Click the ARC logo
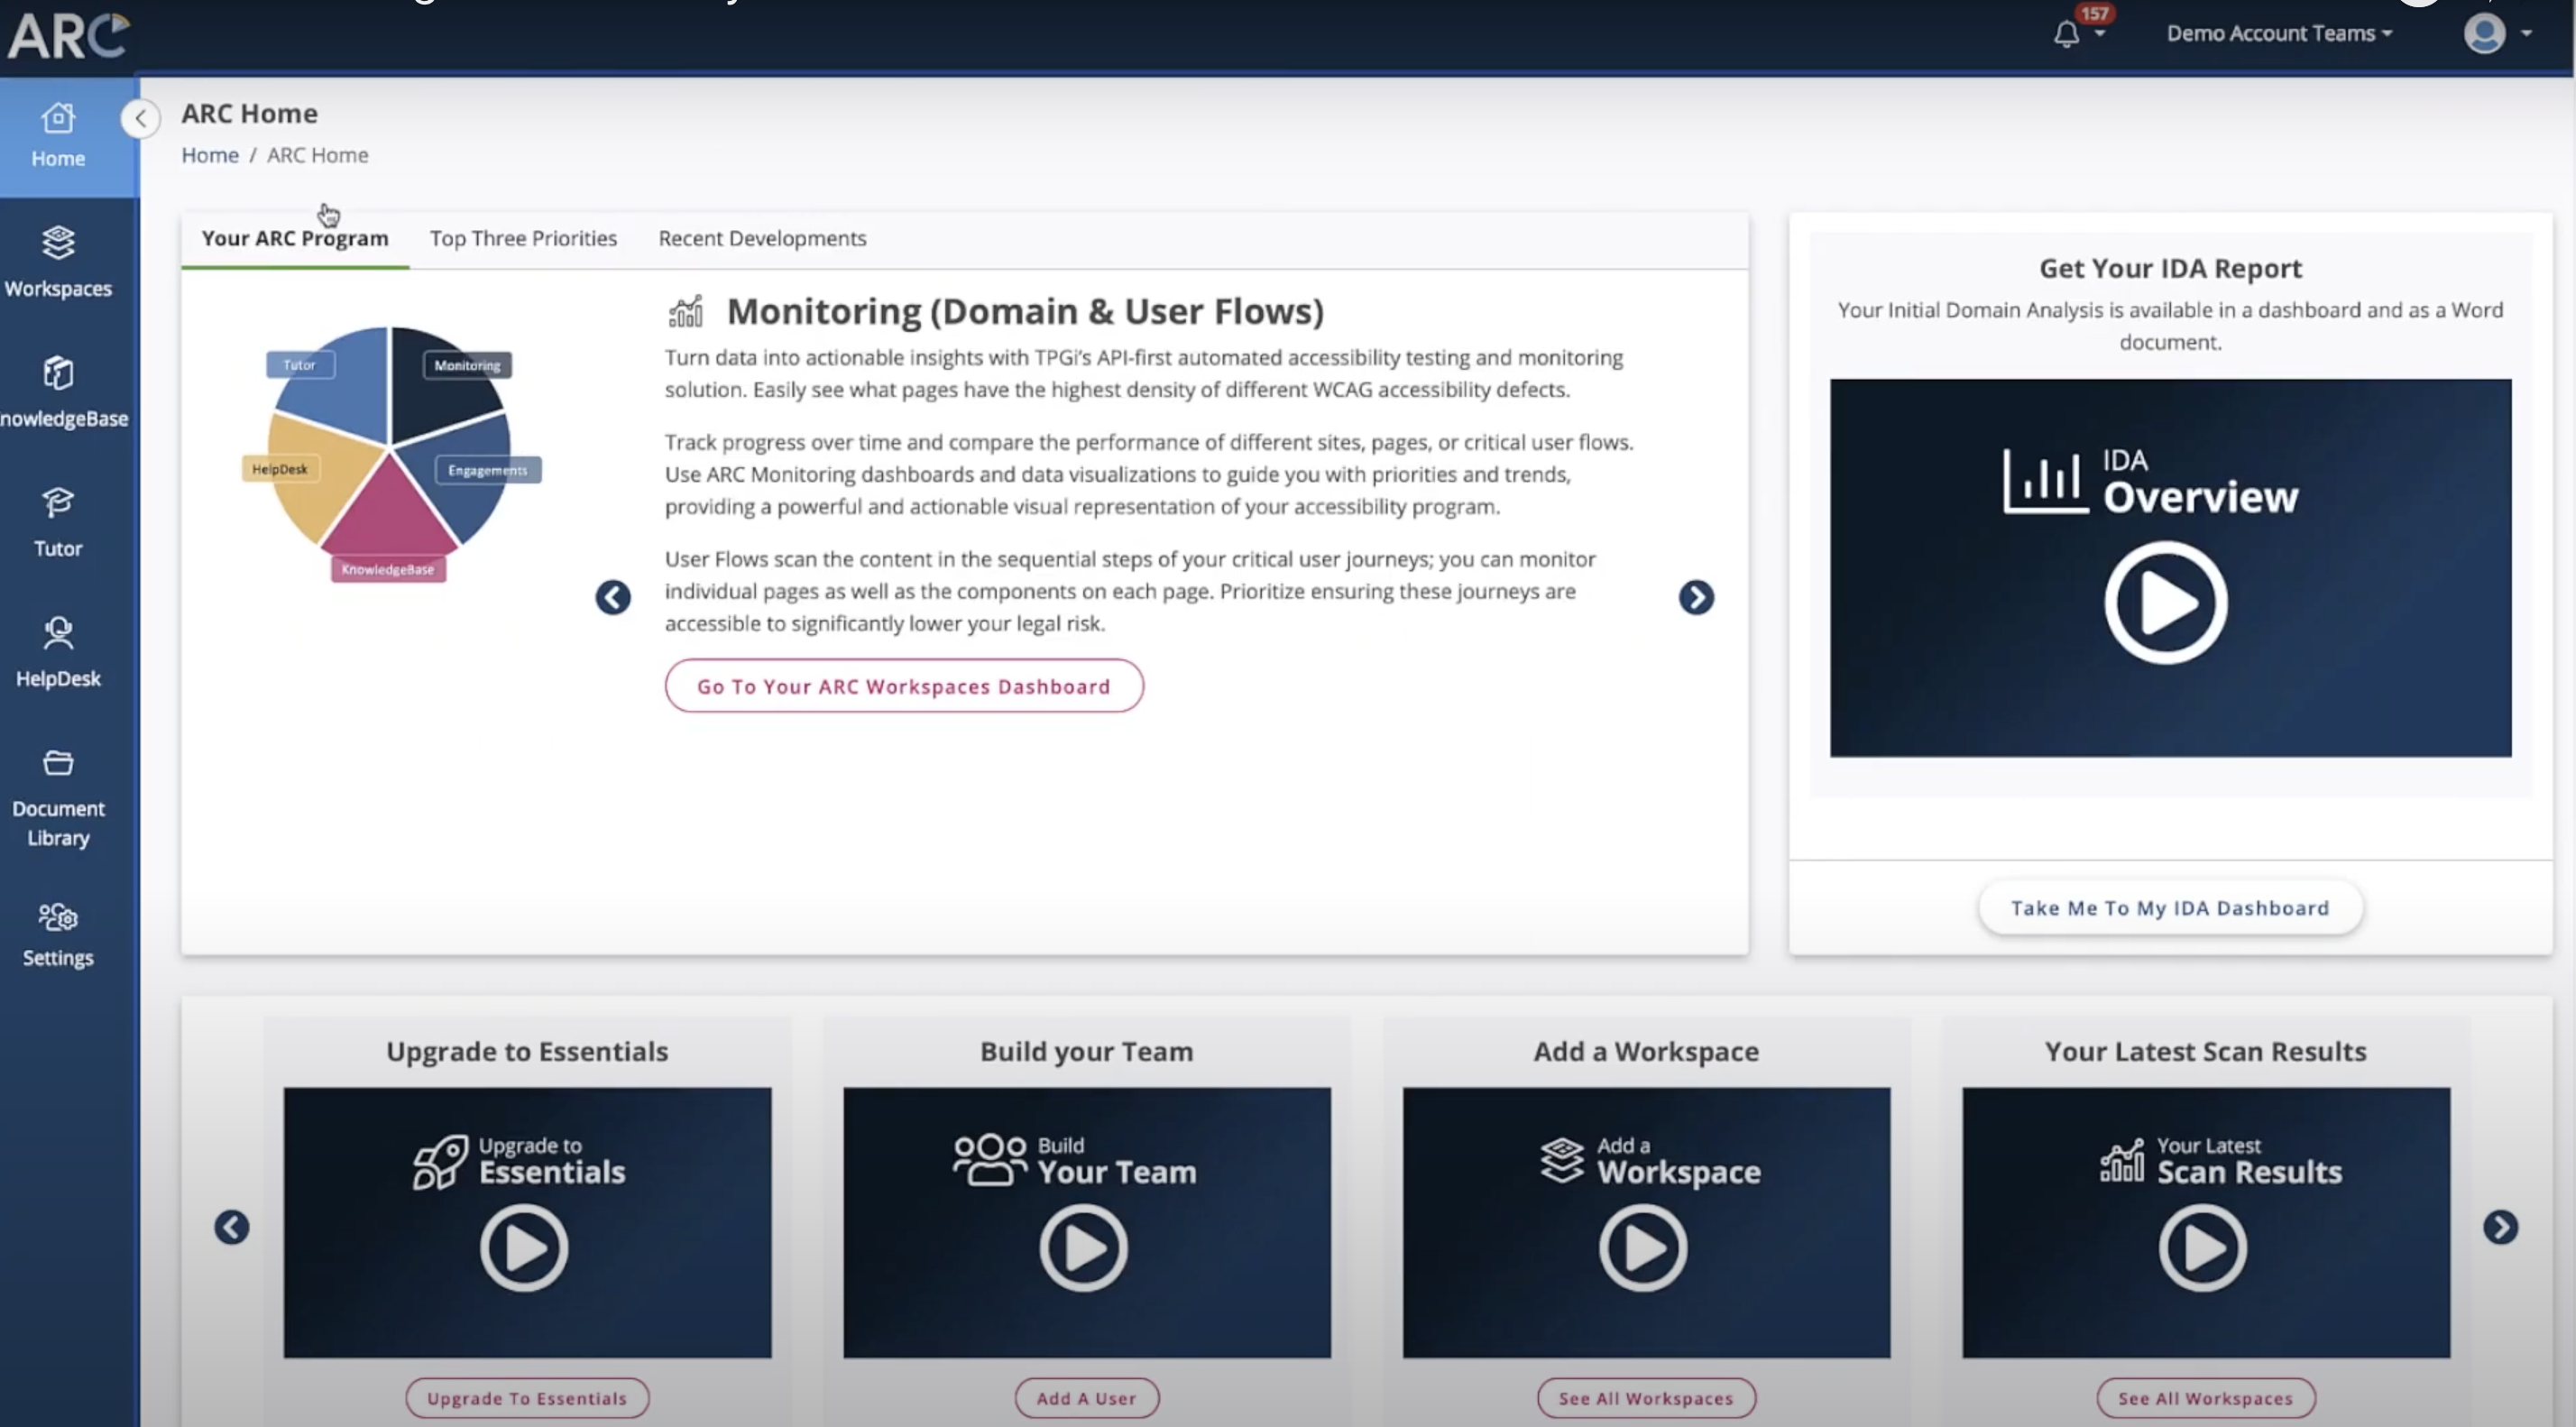The image size is (2576, 1427). coord(67,36)
